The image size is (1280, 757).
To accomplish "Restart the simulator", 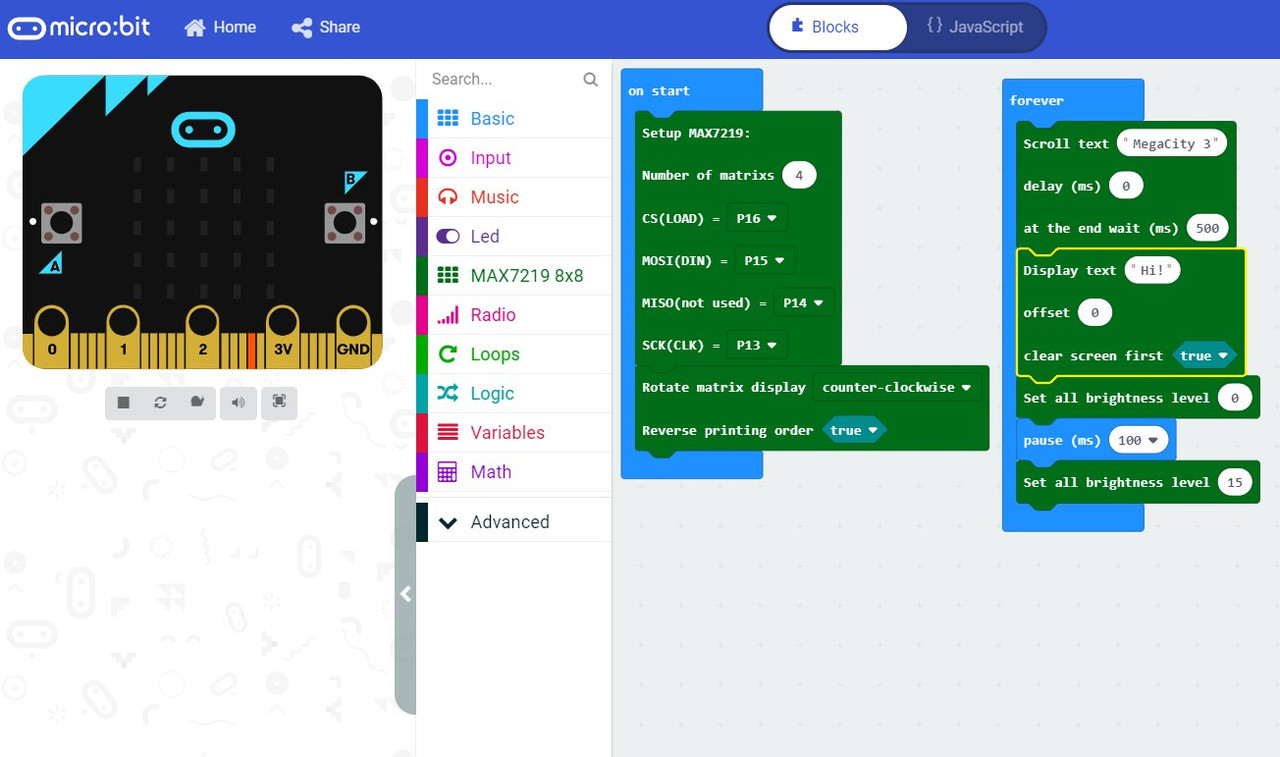I will click(160, 402).
